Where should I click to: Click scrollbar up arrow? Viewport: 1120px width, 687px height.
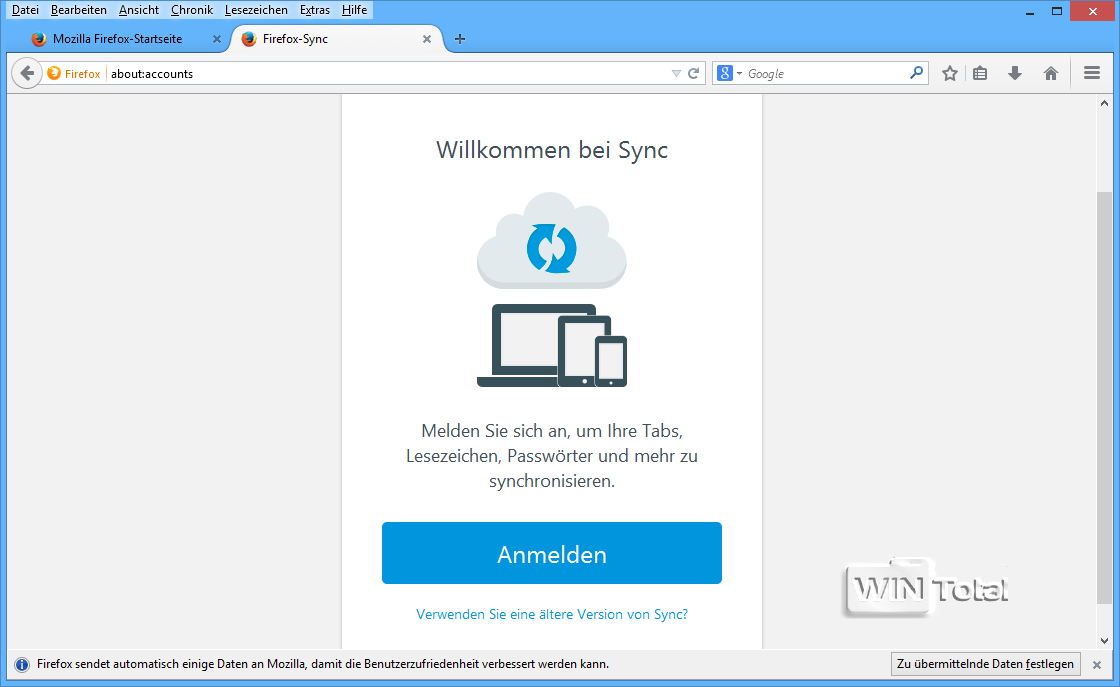point(1104,104)
